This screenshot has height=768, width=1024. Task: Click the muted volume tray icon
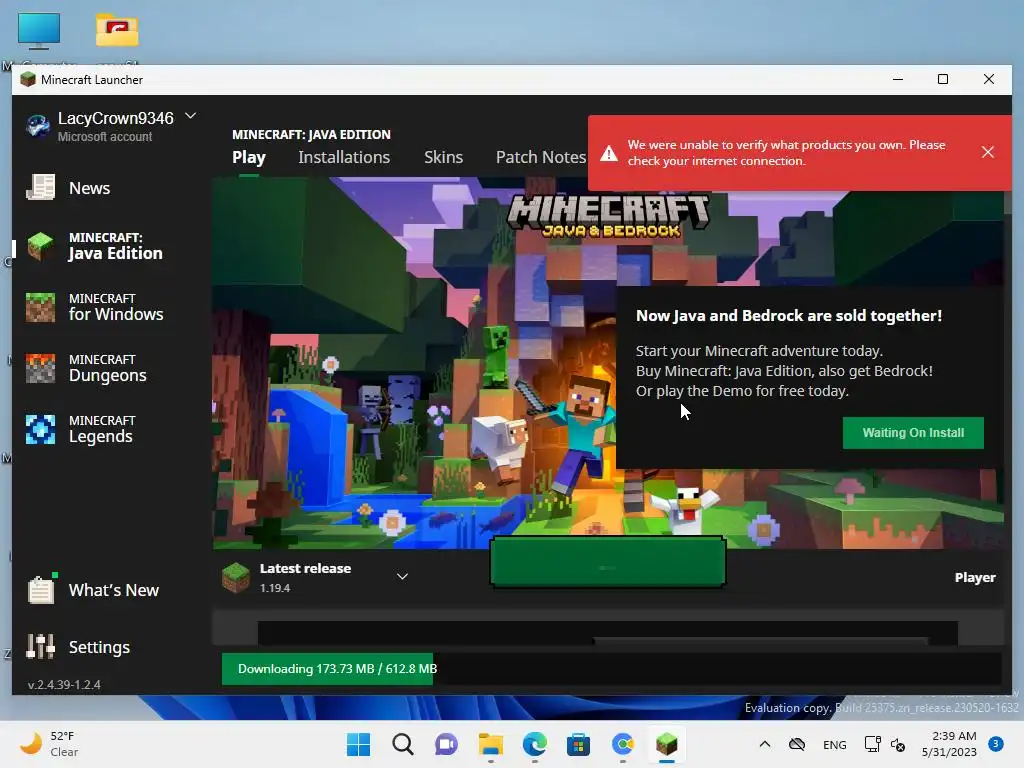pos(898,744)
